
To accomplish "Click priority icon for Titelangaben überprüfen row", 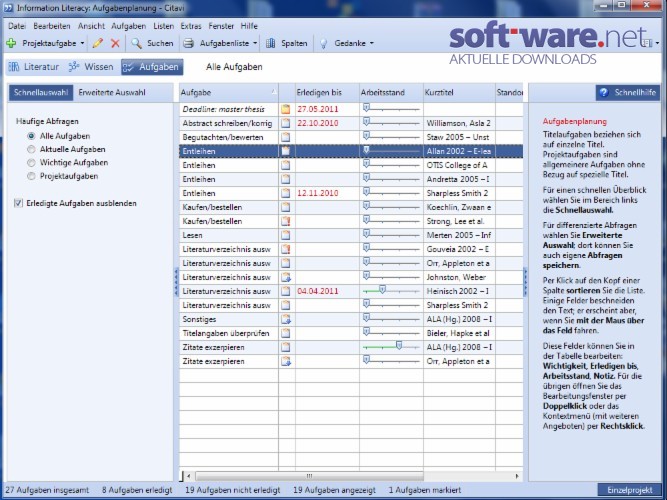I will pyautogui.click(x=286, y=333).
